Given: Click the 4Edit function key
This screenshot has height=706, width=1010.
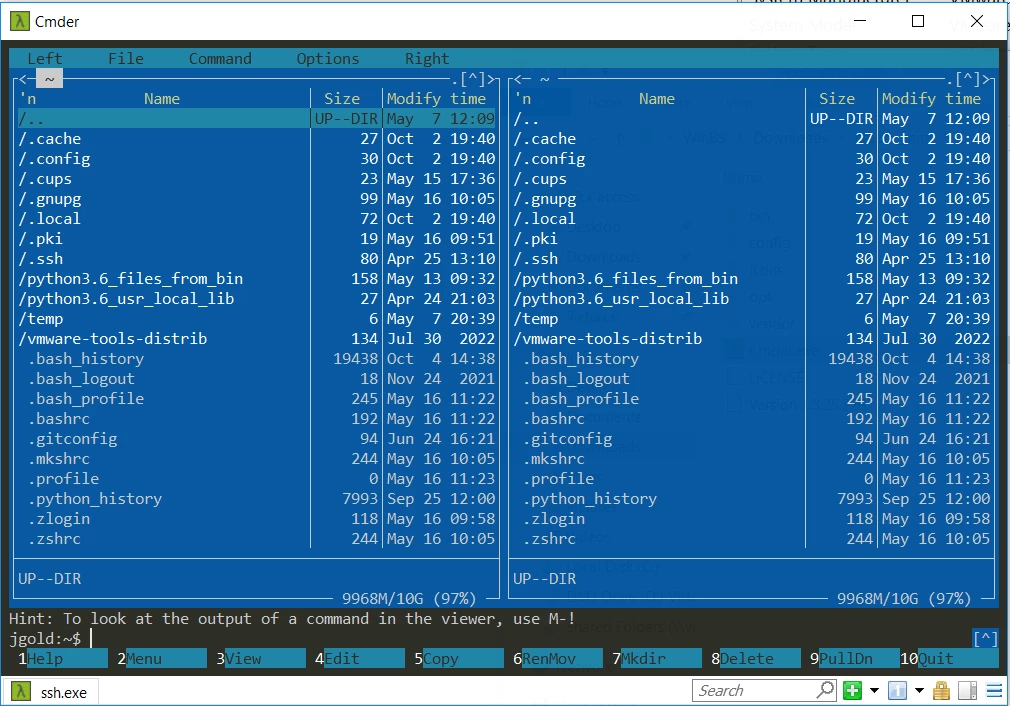Looking at the screenshot, I should 360,658.
